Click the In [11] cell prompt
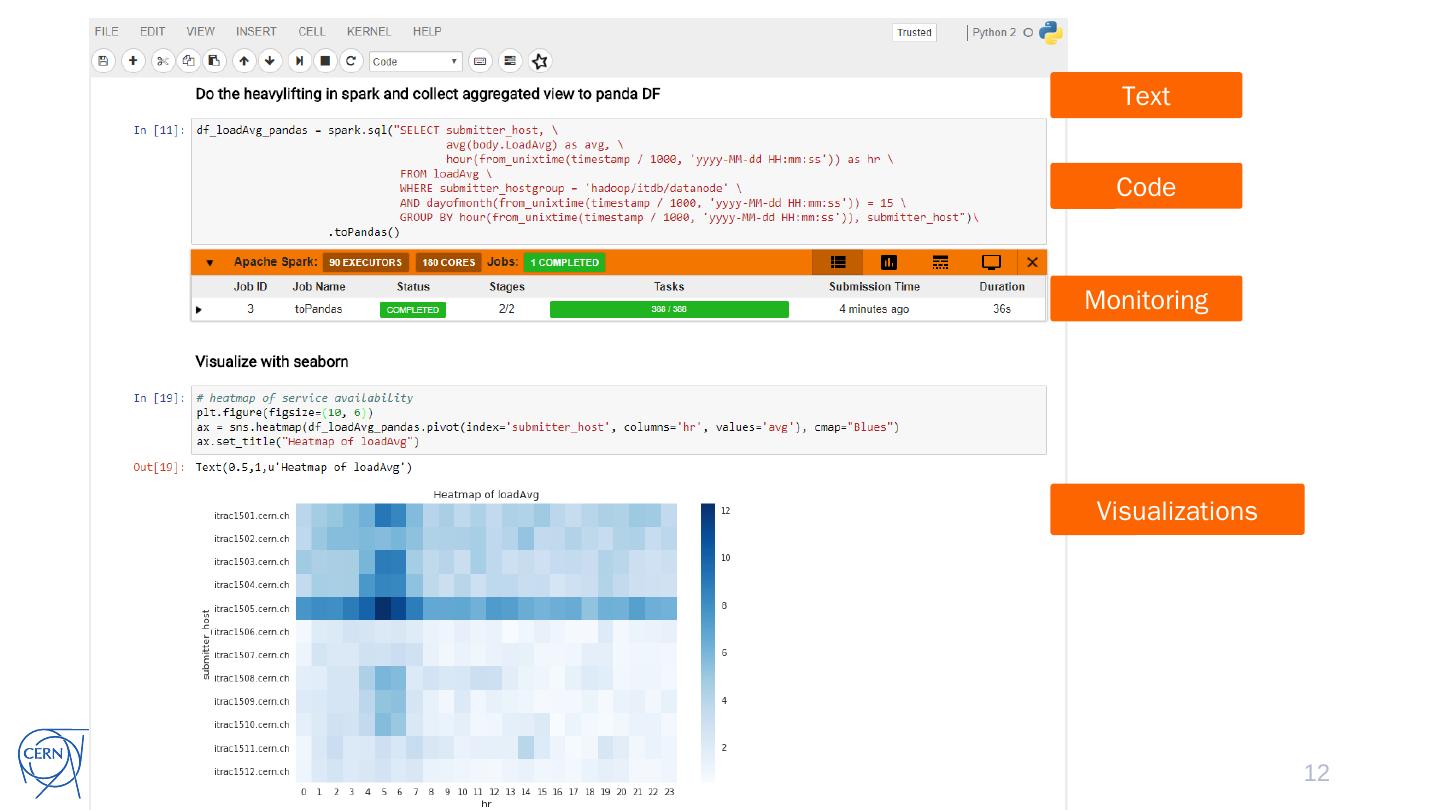The image size is (1440, 810). [x=159, y=130]
